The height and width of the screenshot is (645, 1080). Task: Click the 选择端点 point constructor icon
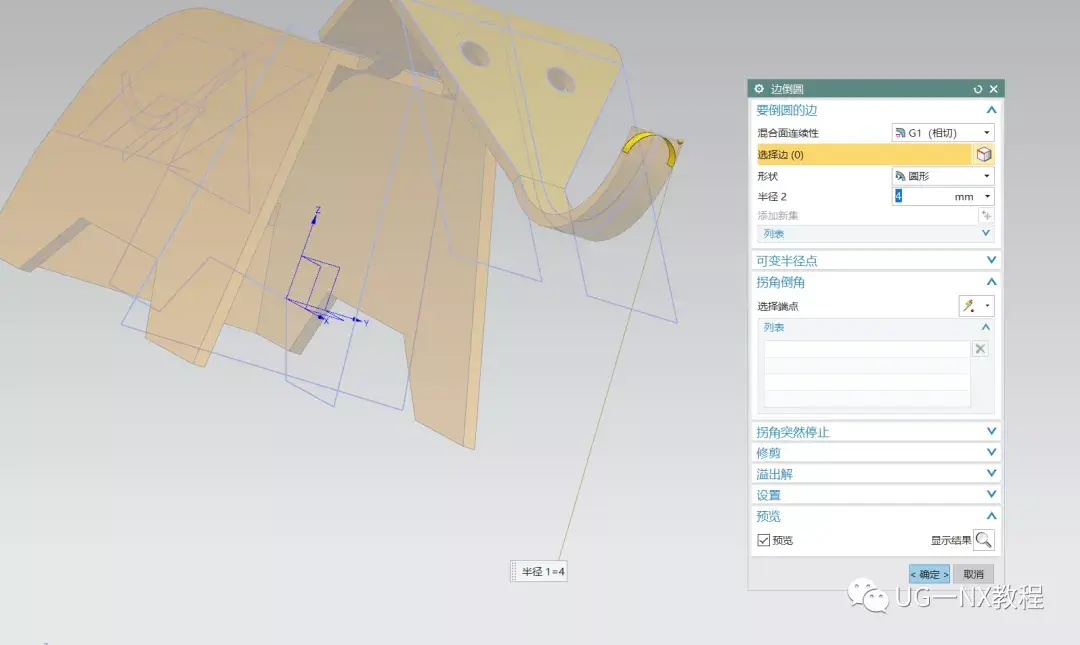pos(969,306)
